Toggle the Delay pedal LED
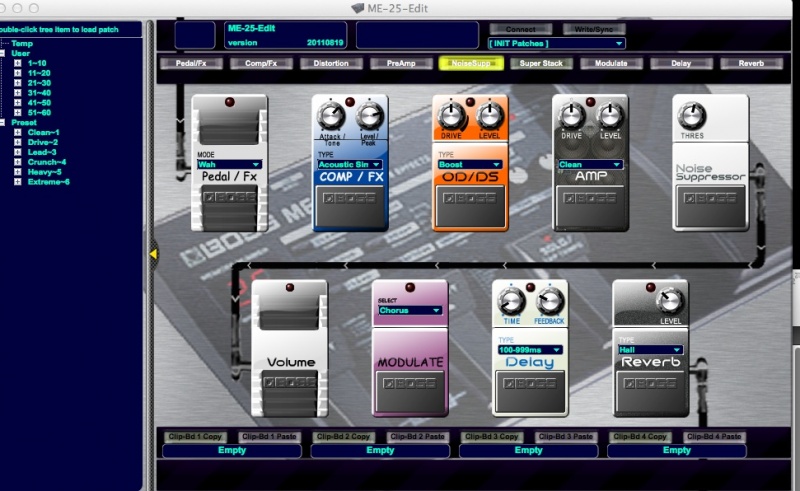The image size is (800, 491). click(530, 287)
